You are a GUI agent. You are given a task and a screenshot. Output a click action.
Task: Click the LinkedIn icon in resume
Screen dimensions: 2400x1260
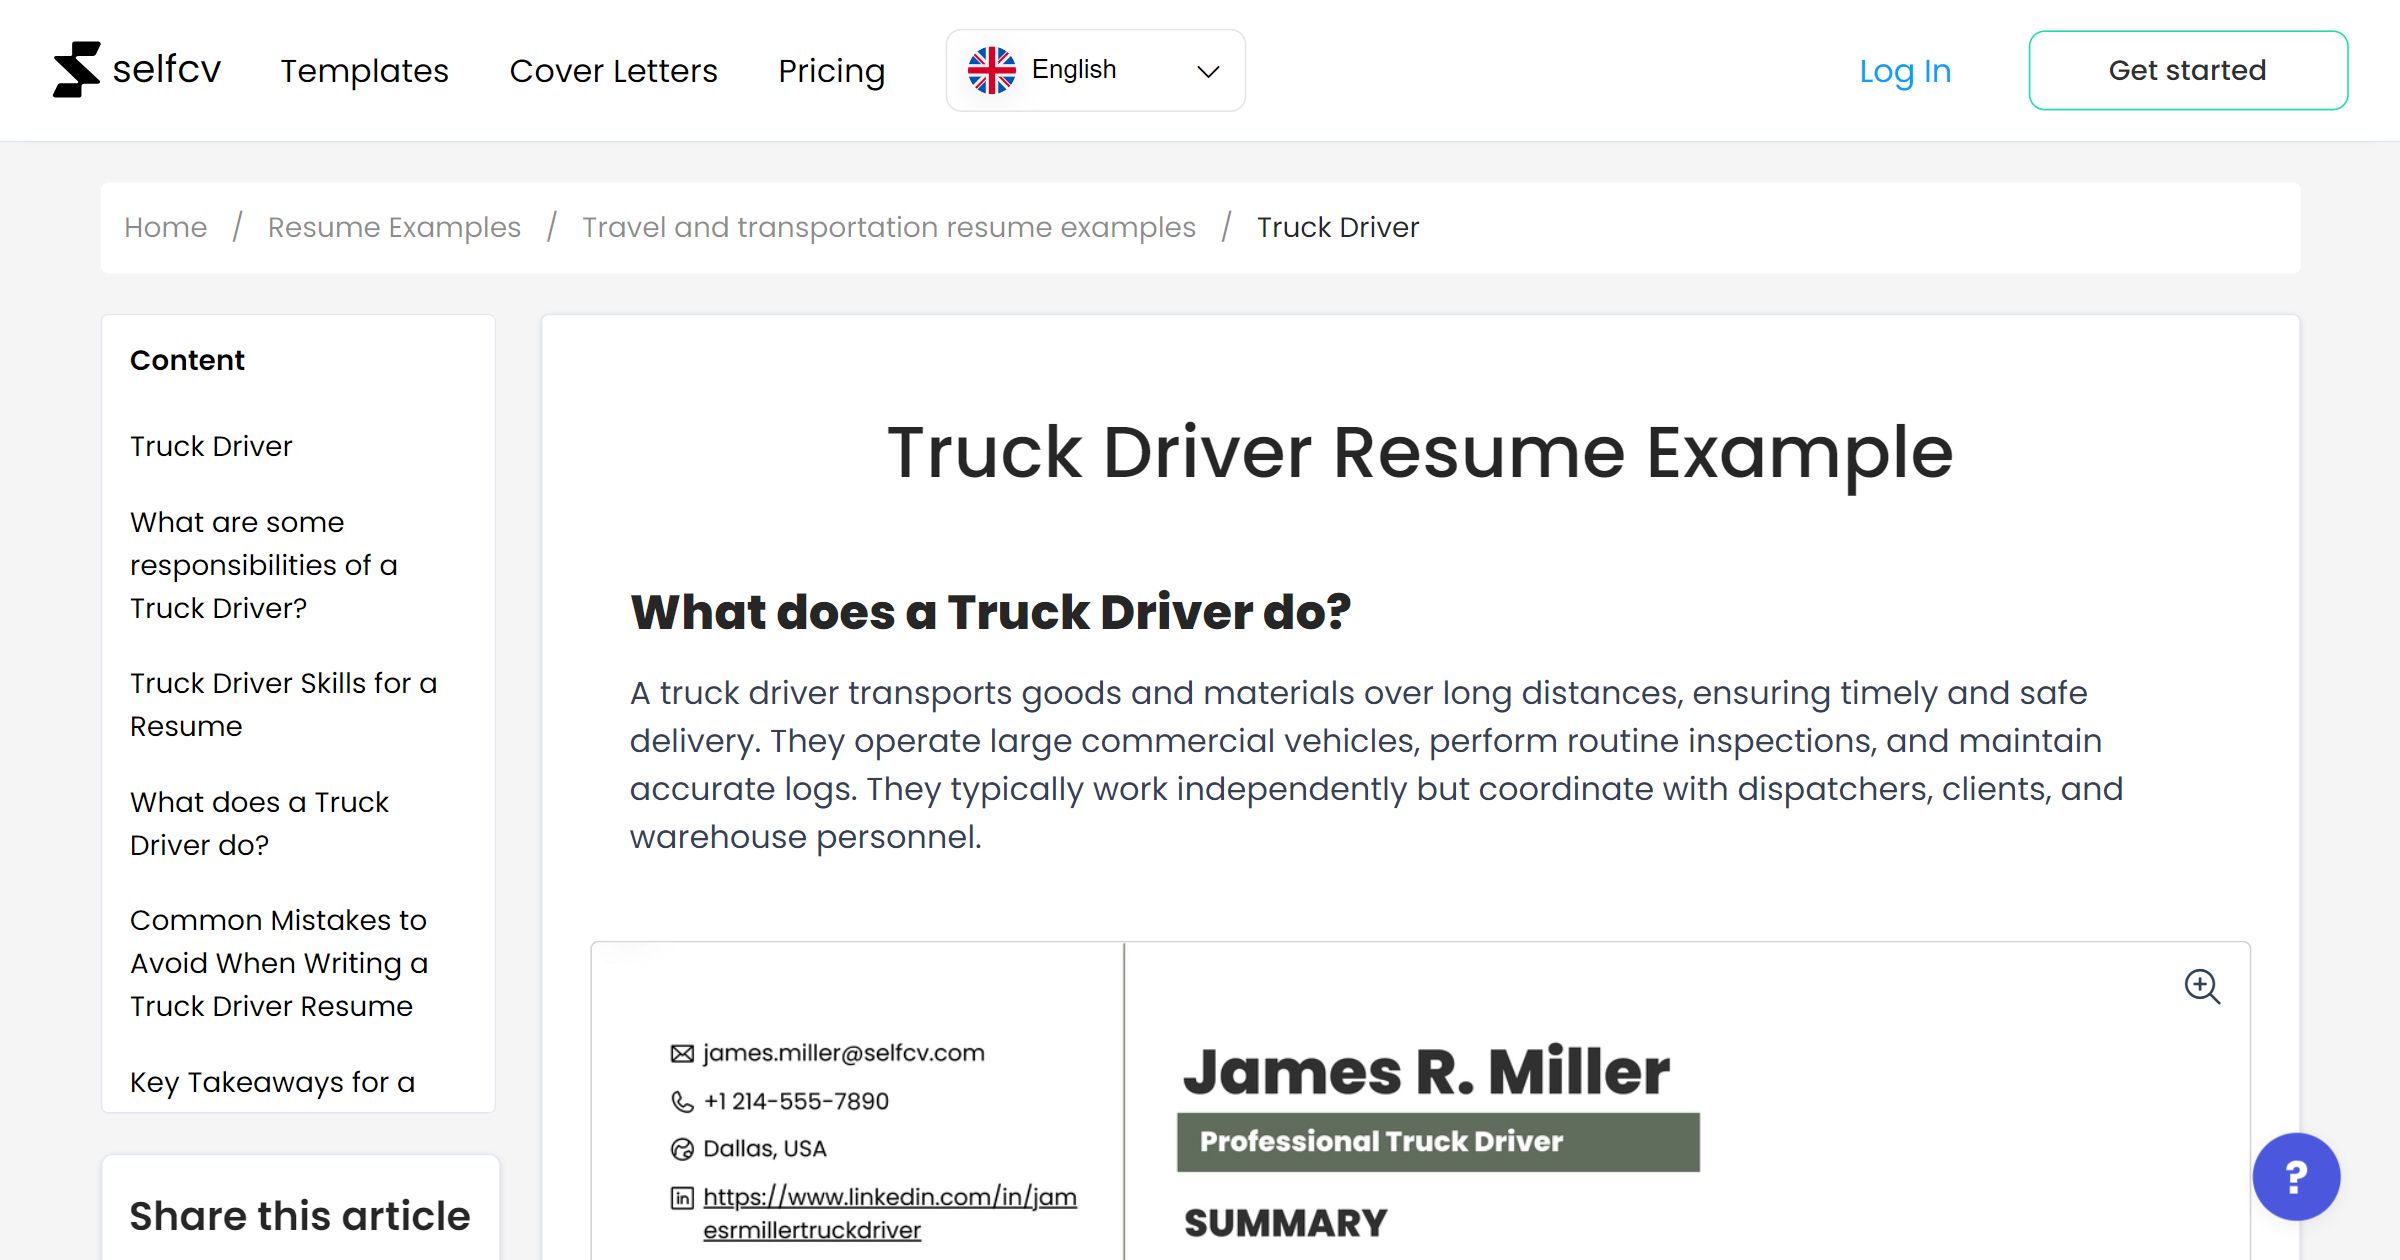(x=682, y=1197)
